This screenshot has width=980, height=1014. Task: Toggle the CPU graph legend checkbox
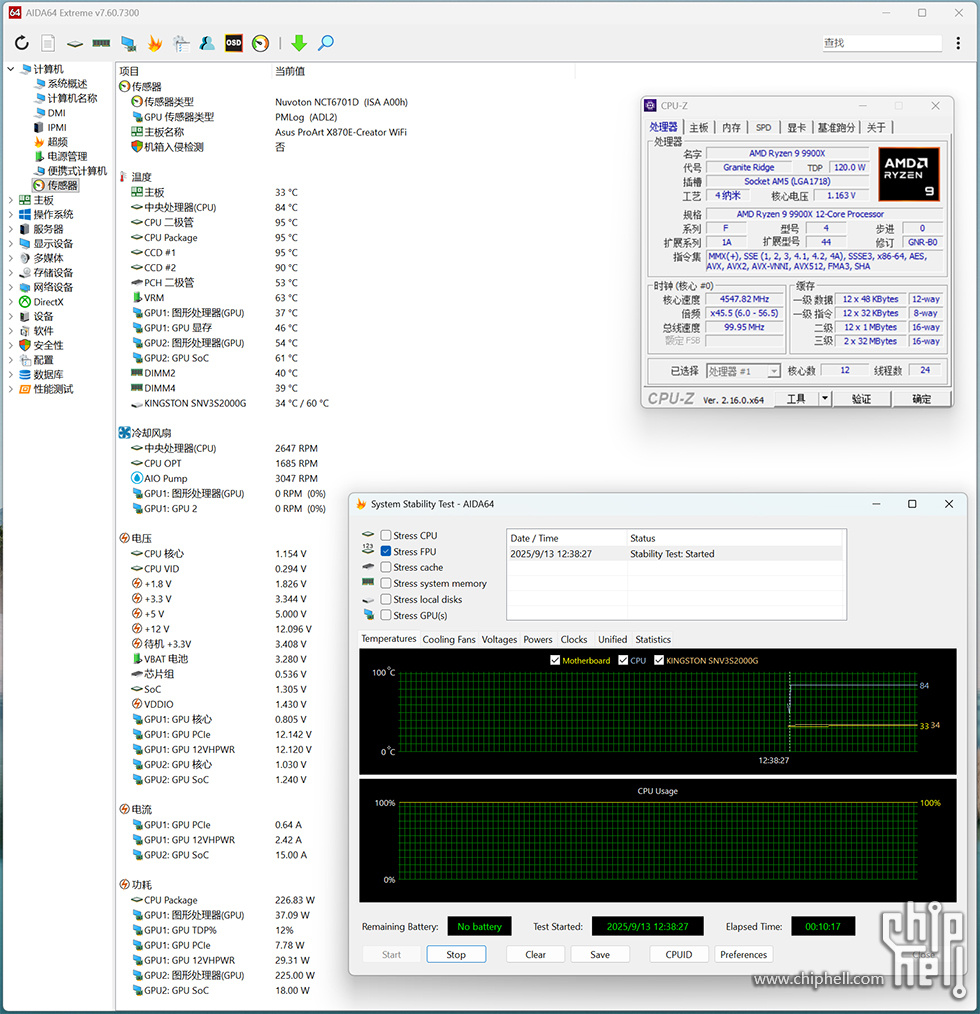[x=623, y=660]
